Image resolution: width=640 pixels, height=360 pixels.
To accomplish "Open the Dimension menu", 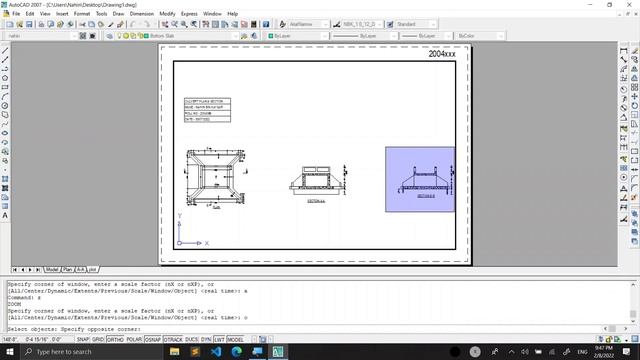I will tap(142, 14).
